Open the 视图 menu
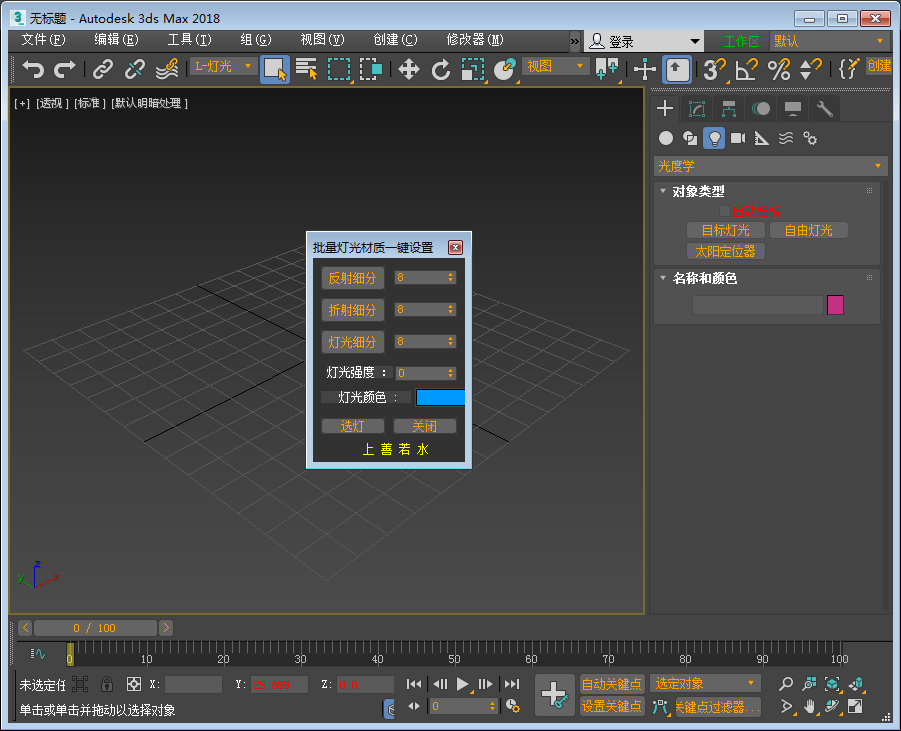901x731 pixels. [320, 39]
